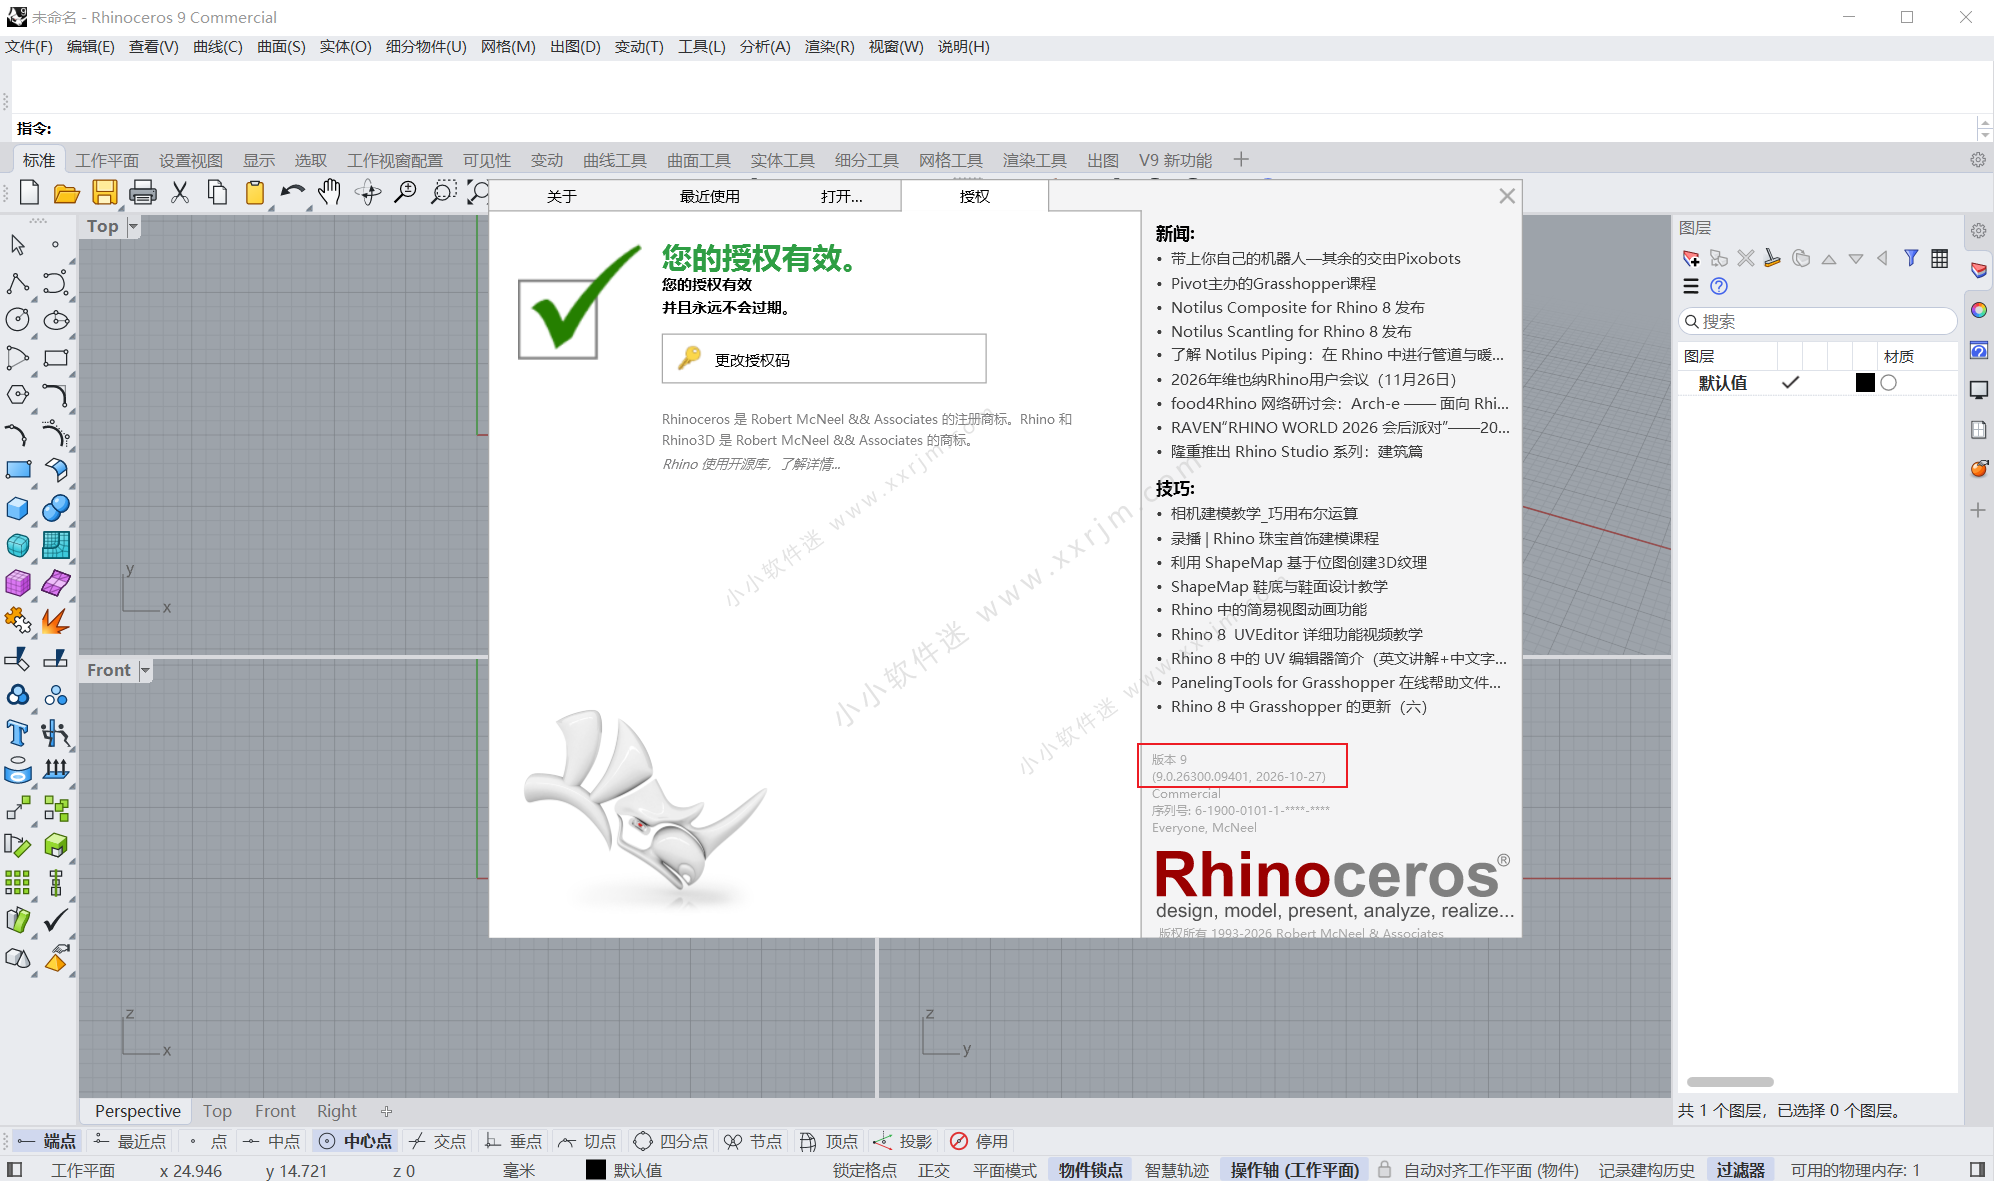
Task: Select the Circle drawing tool
Action: click(x=18, y=320)
